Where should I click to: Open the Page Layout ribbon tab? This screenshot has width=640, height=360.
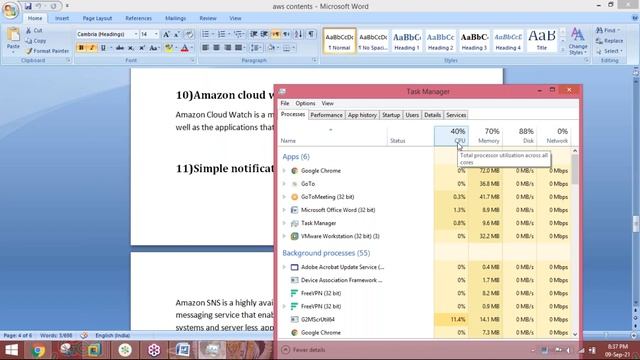click(x=97, y=18)
